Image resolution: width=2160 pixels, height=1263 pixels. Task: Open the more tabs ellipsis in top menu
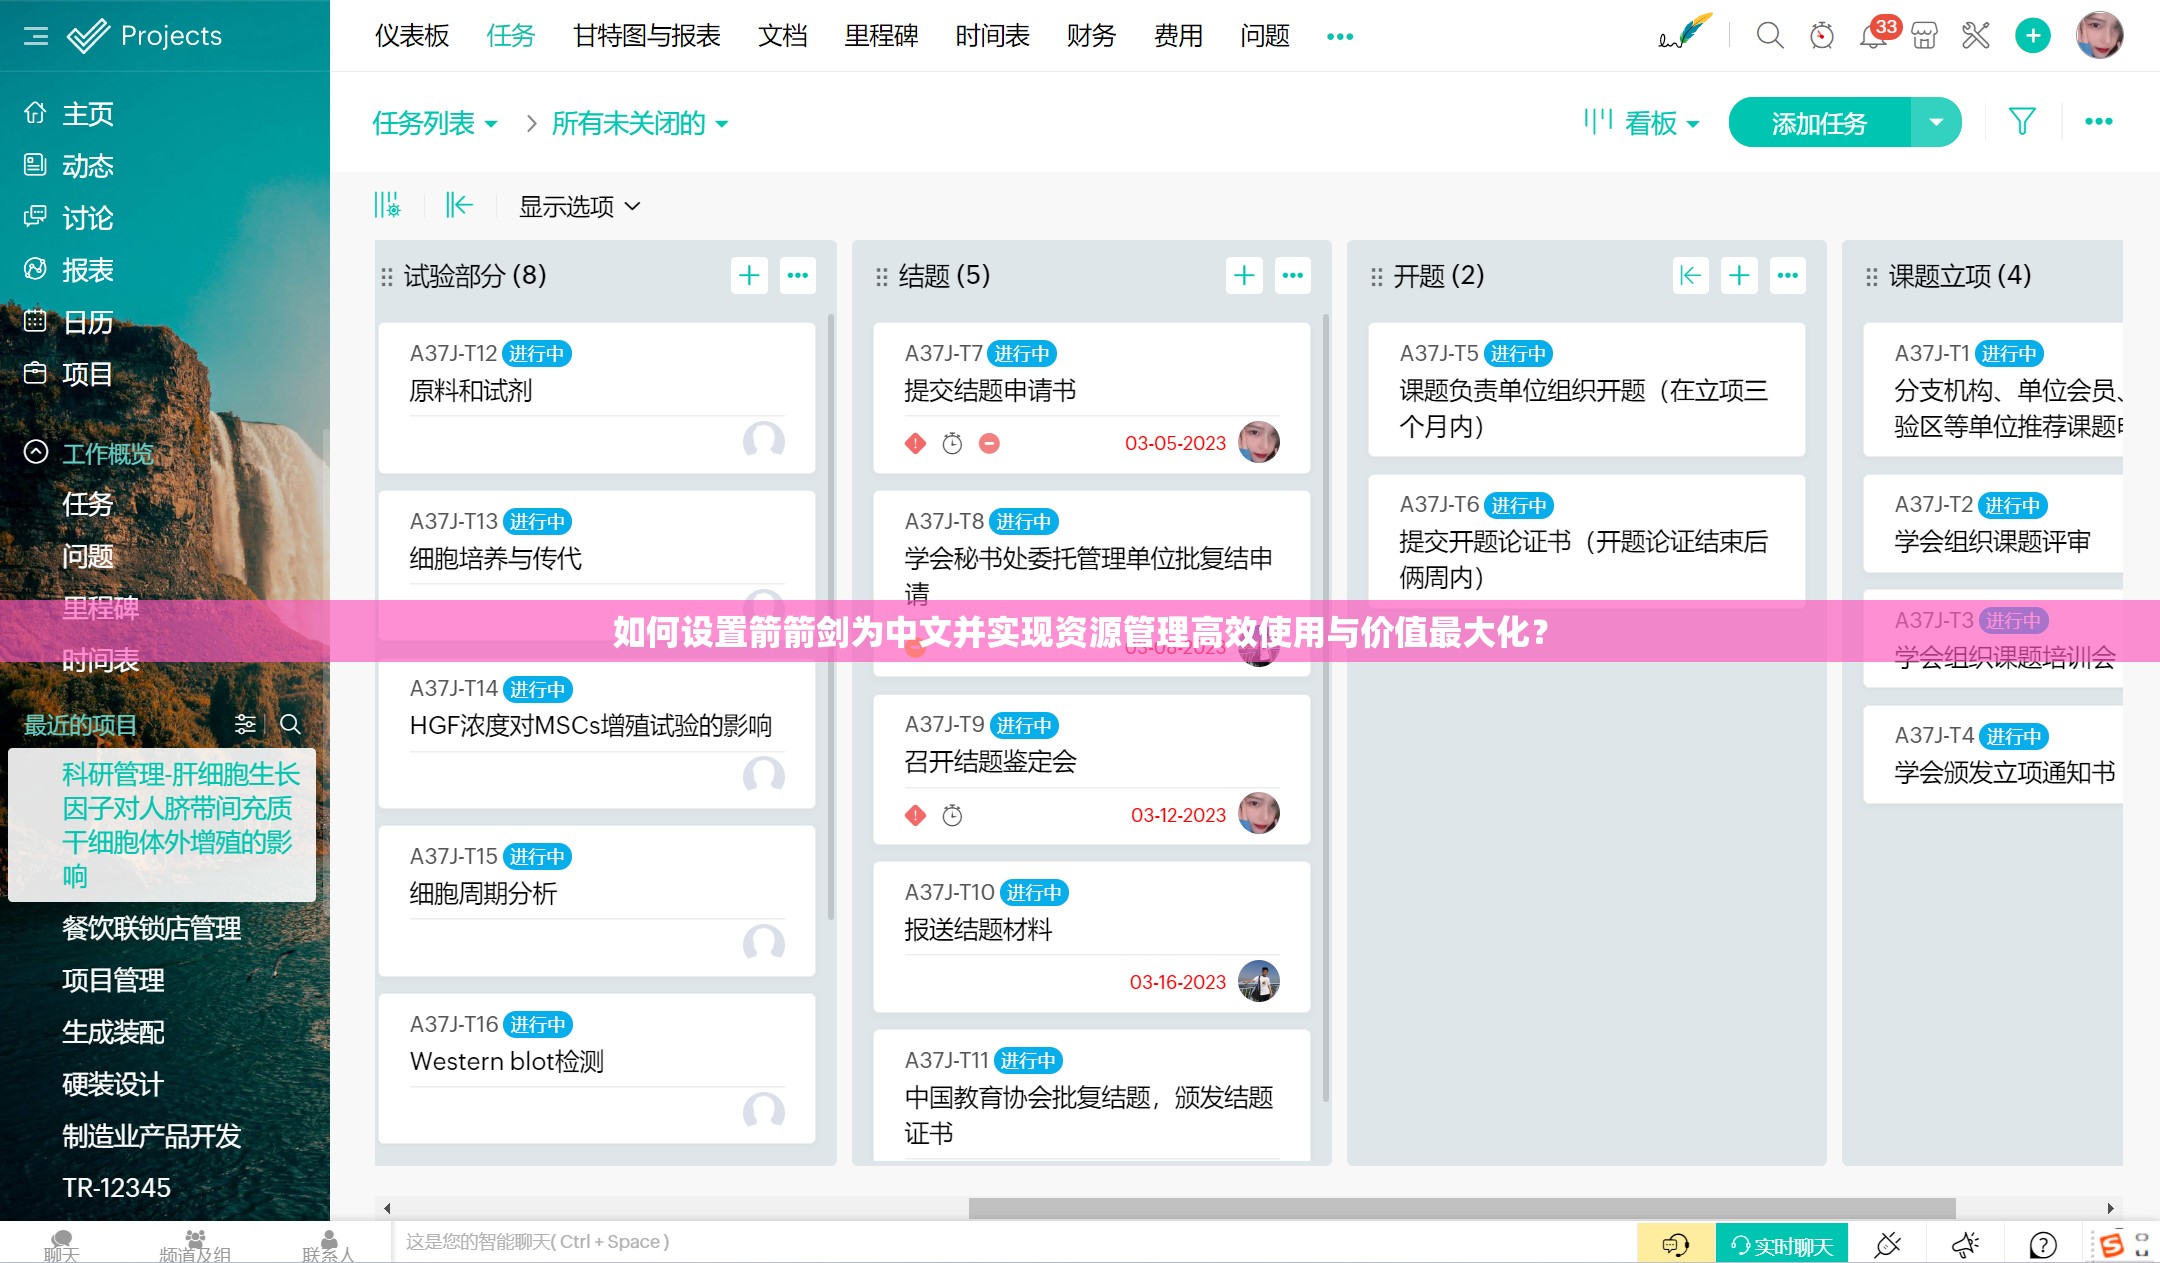tap(1339, 36)
